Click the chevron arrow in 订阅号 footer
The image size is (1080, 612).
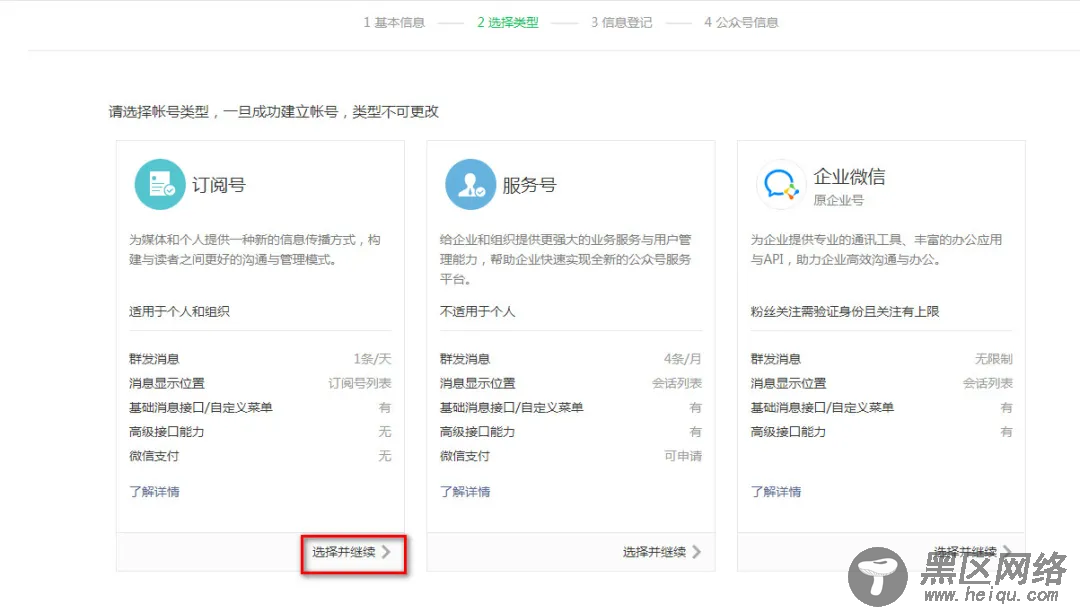tap(386, 552)
